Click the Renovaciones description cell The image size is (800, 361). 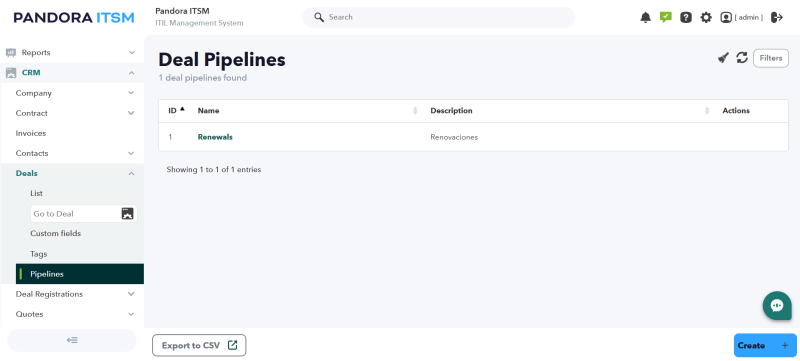[454, 137]
